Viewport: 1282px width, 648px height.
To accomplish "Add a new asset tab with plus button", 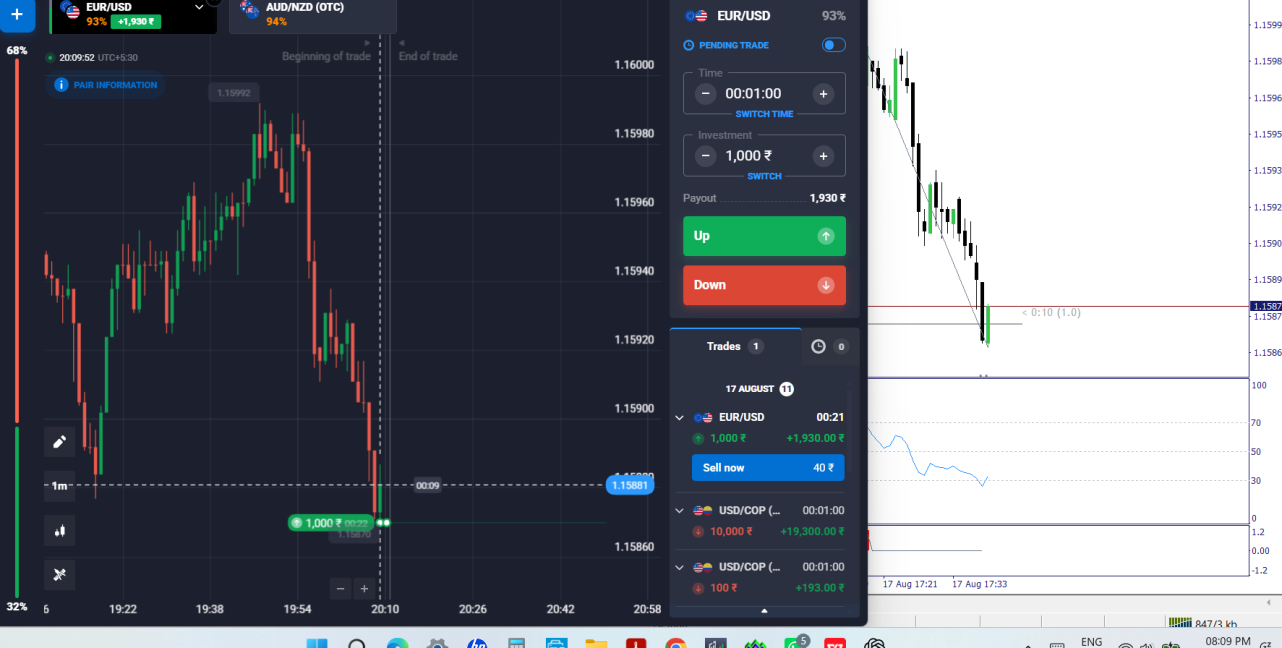I will [x=16, y=14].
